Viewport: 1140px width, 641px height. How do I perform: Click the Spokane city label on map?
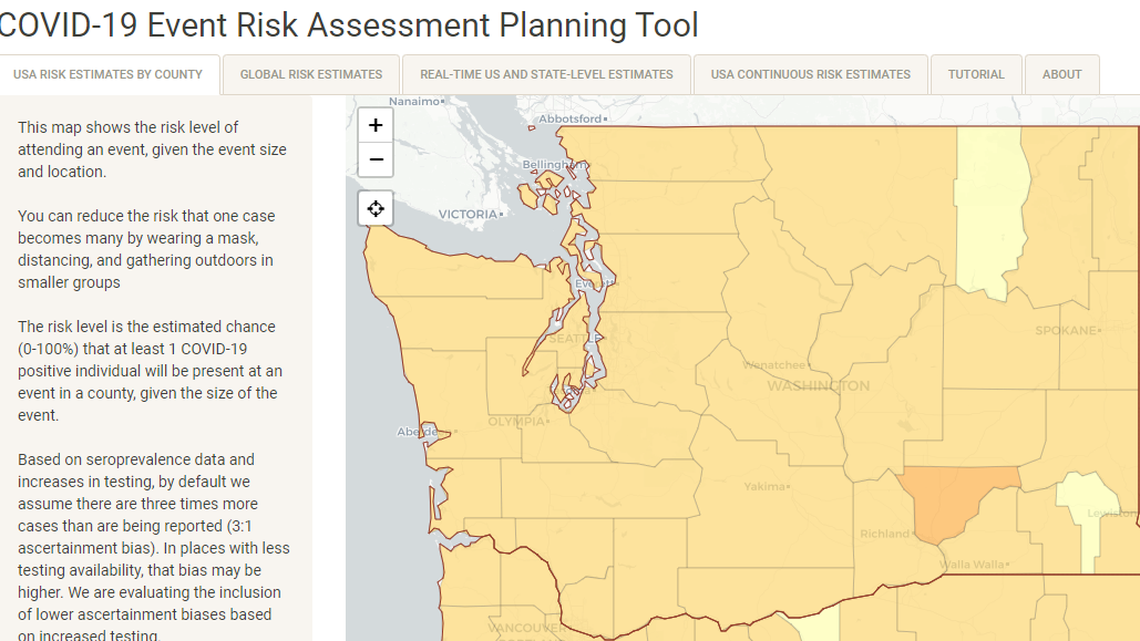point(1067,330)
